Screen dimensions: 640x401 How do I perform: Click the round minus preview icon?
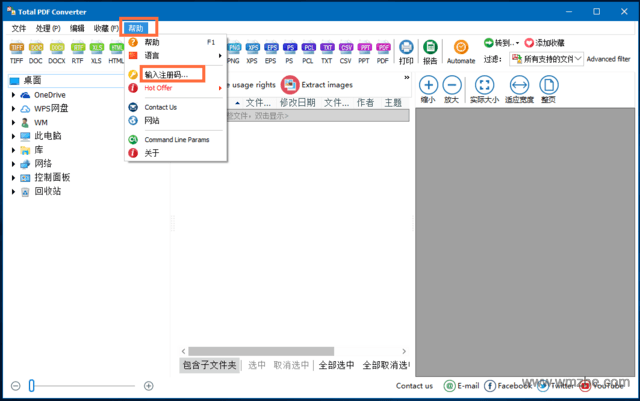452,85
